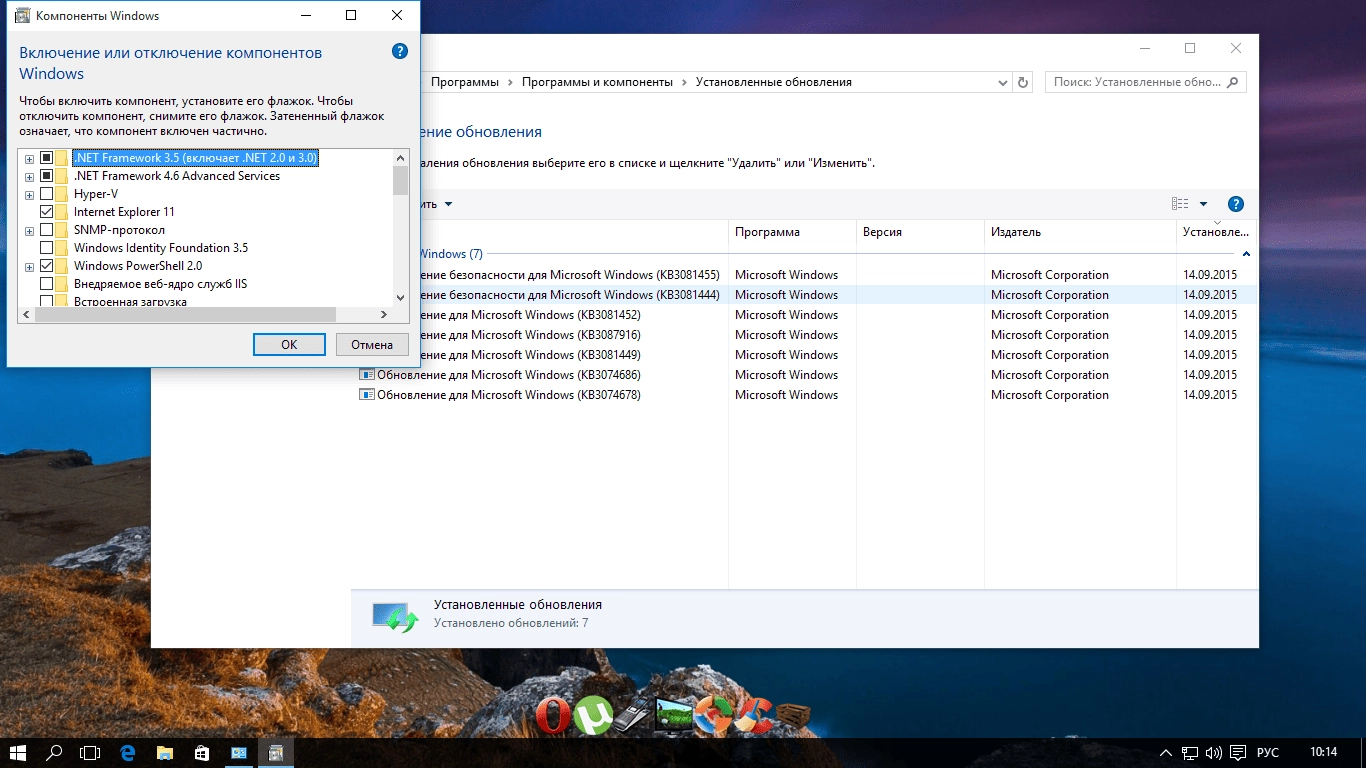1366x768 pixels.
Task: Launch CCleaner from the dock
Action: click(752, 715)
